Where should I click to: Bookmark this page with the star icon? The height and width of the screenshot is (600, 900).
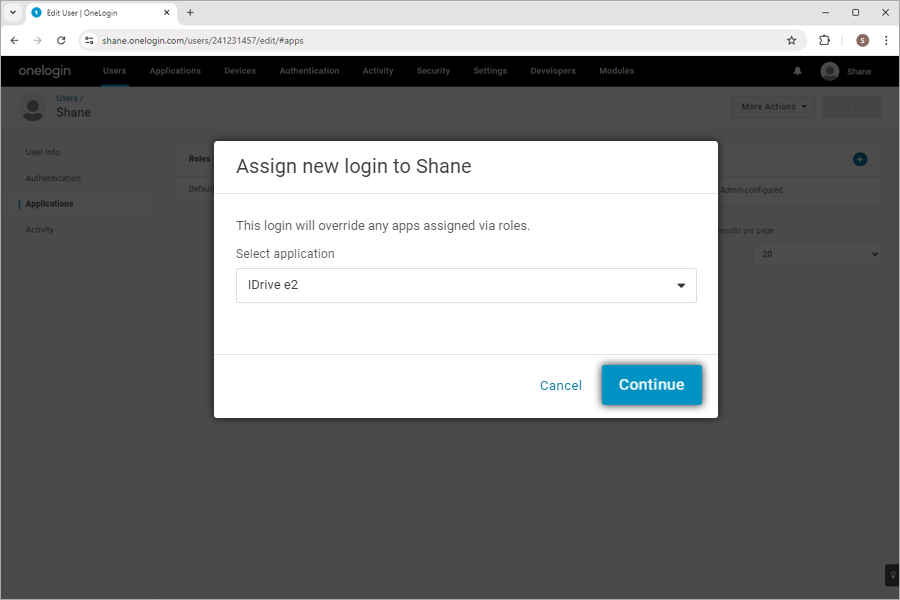792,40
